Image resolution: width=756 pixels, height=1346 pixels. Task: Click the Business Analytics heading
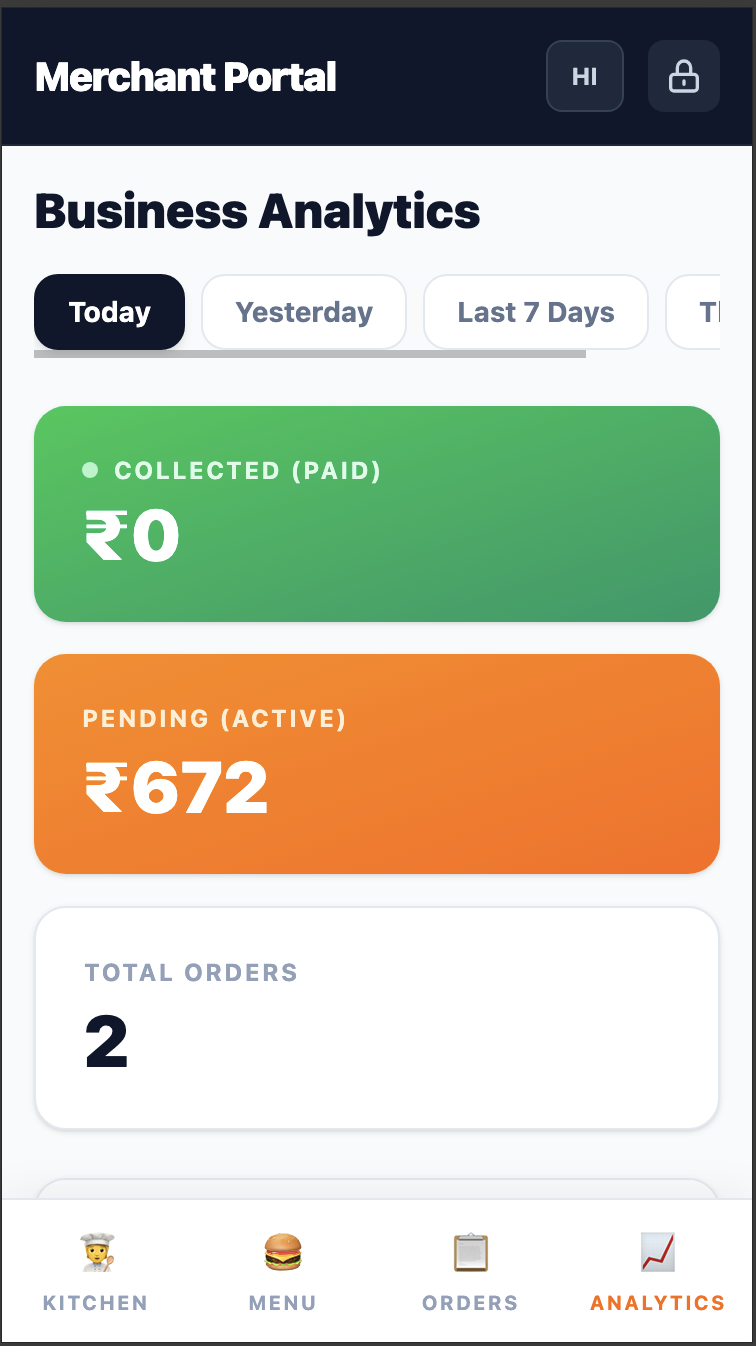(258, 212)
